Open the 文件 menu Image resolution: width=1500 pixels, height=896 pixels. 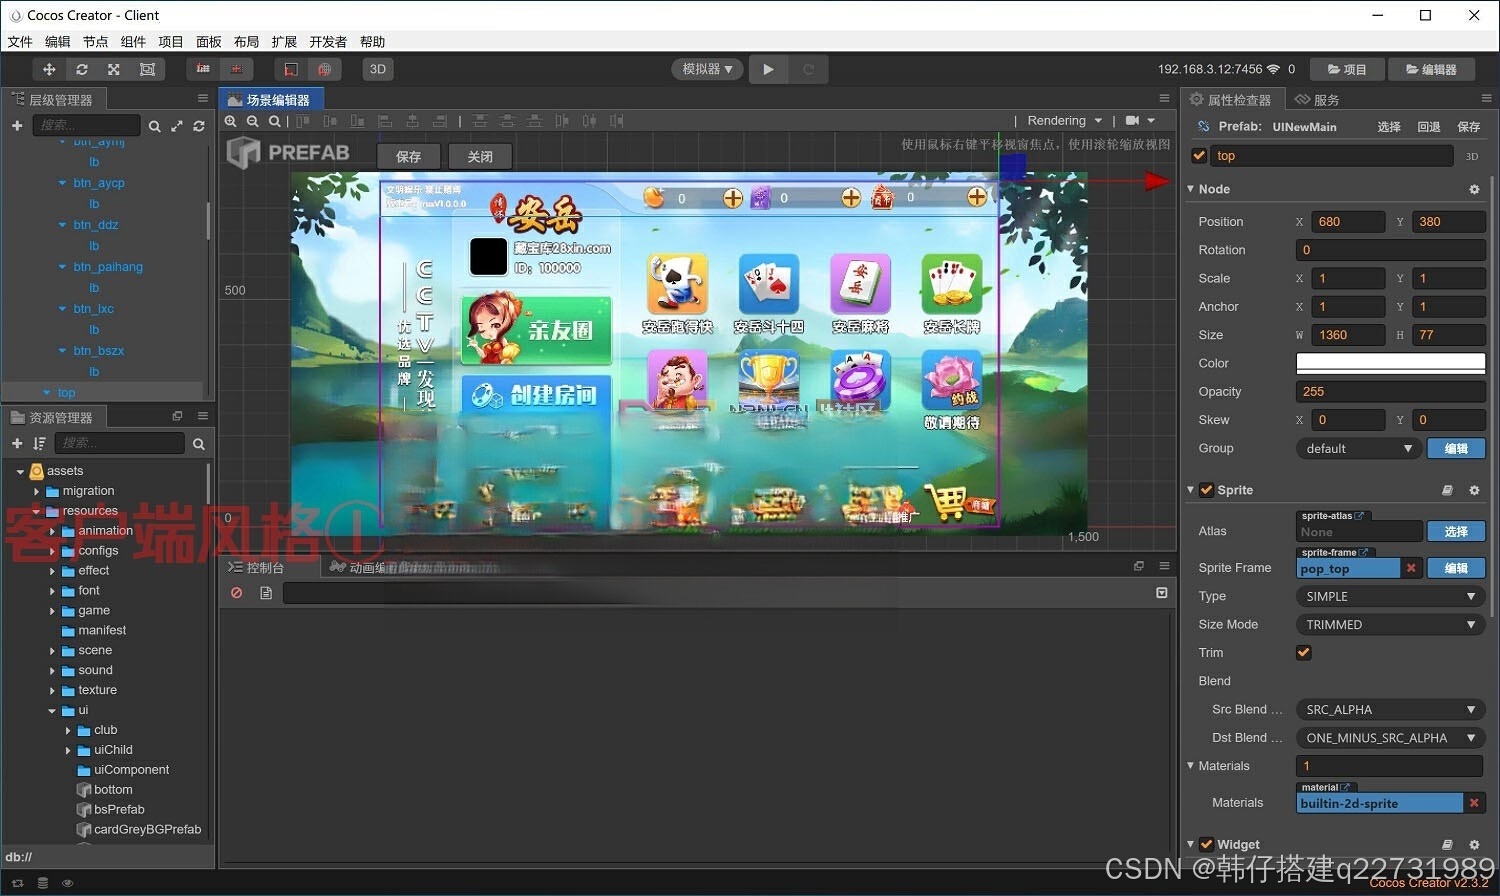pyautogui.click(x=20, y=41)
